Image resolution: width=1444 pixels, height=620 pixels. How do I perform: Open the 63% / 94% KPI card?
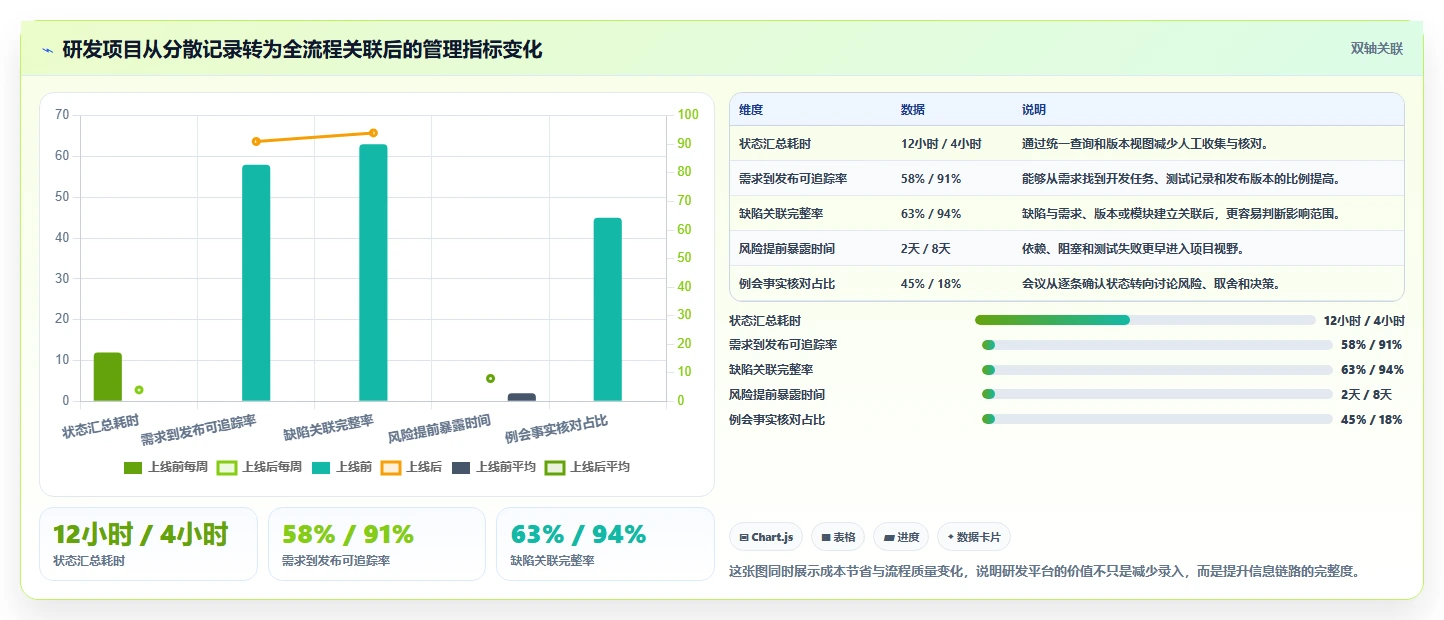605,544
